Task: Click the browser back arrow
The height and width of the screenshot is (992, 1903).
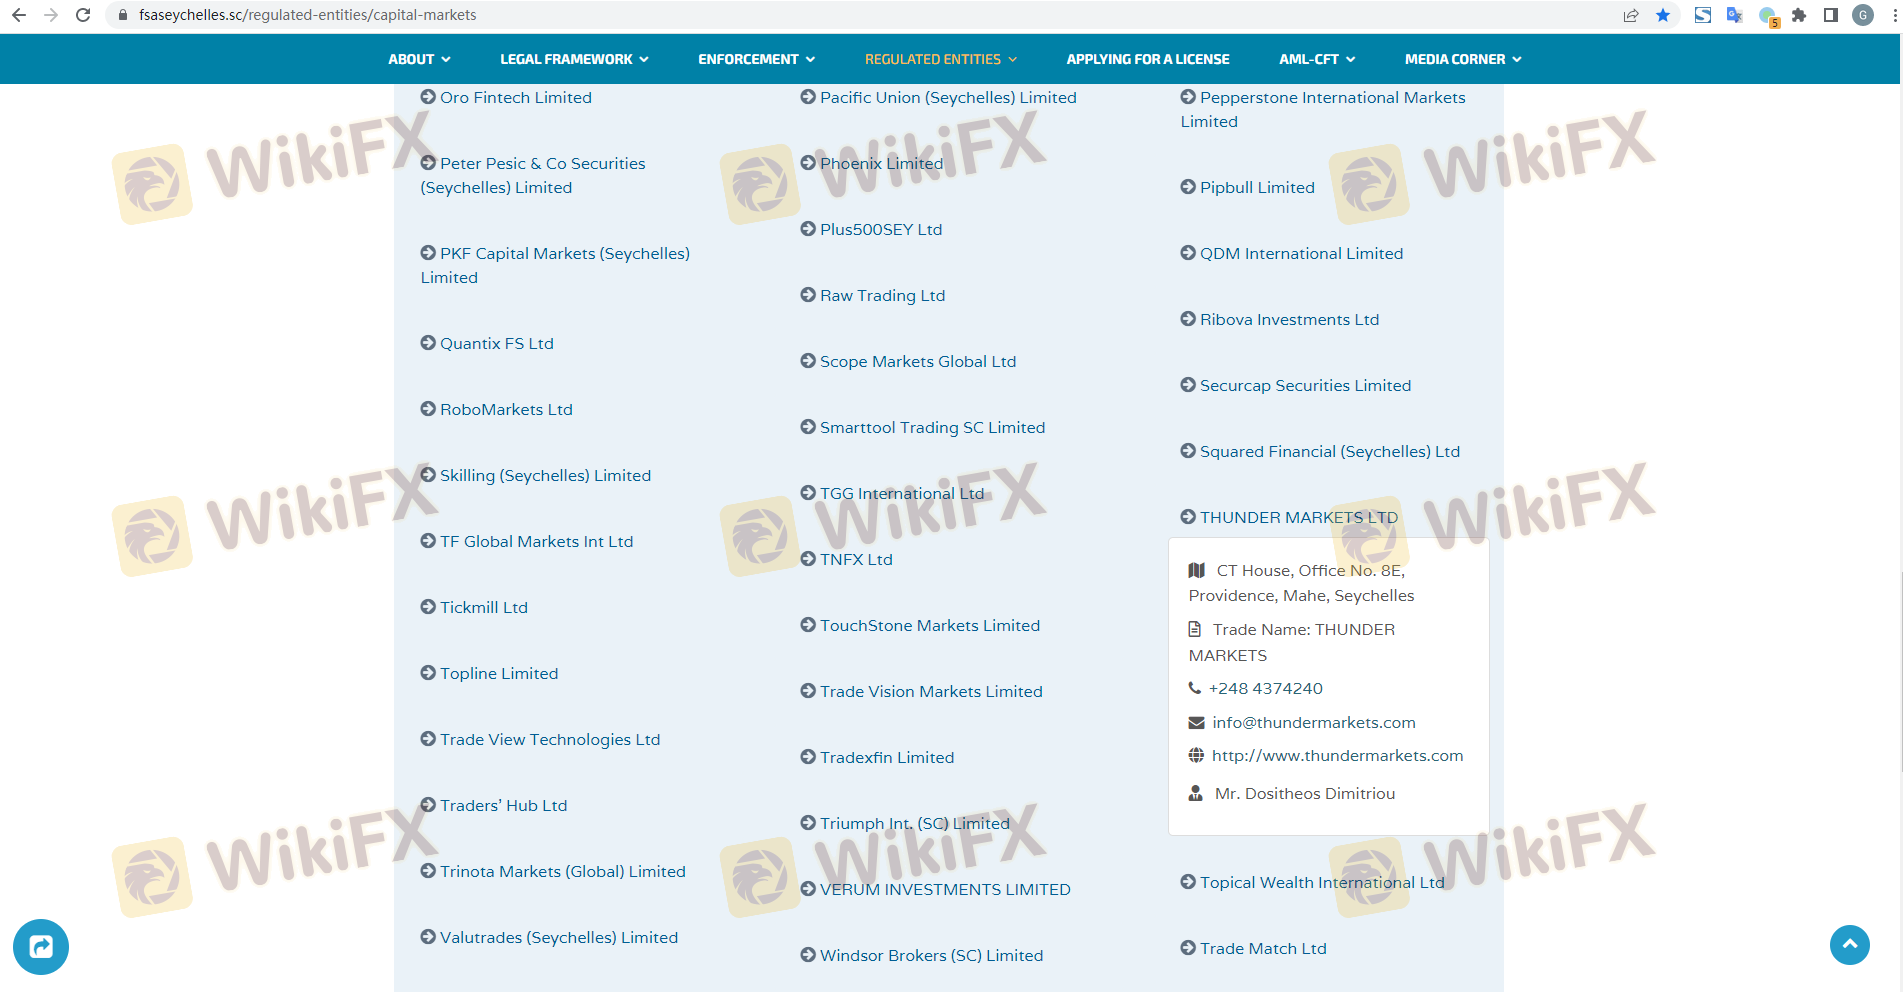Action: tap(19, 15)
